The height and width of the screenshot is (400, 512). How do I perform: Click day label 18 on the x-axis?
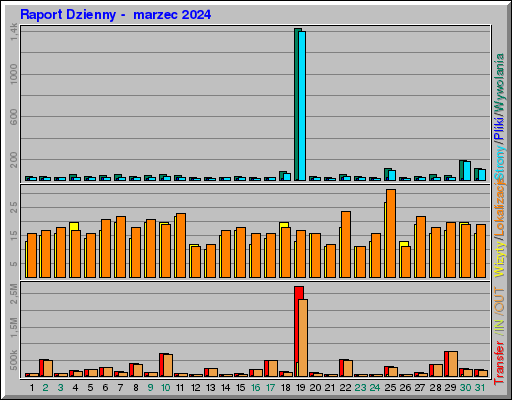pos(286,388)
